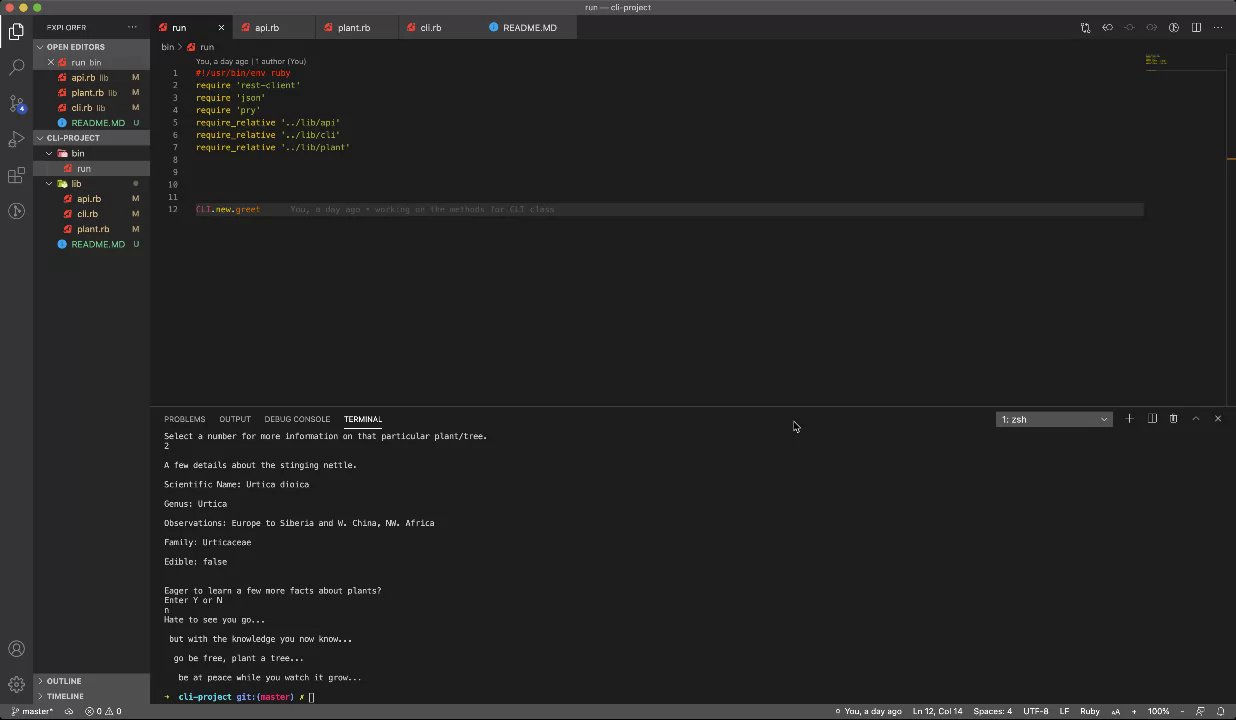This screenshot has width=1236, height=720.
Task: Open Manage gear icon in activity bar
Action: [16, 685]
